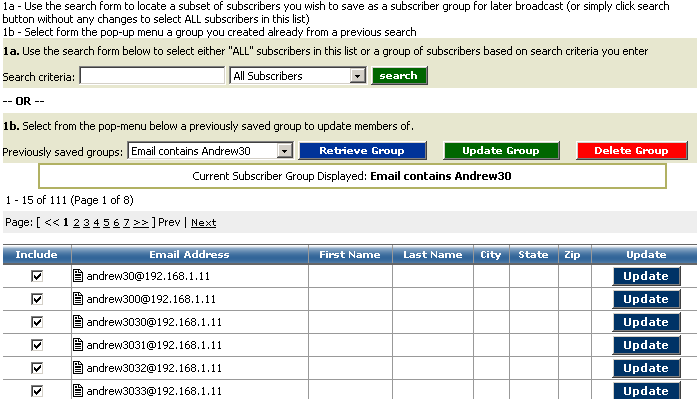Click the email andrew300@192.168.1.11
This screenshot has height=399, width=697.
[151, 299]
